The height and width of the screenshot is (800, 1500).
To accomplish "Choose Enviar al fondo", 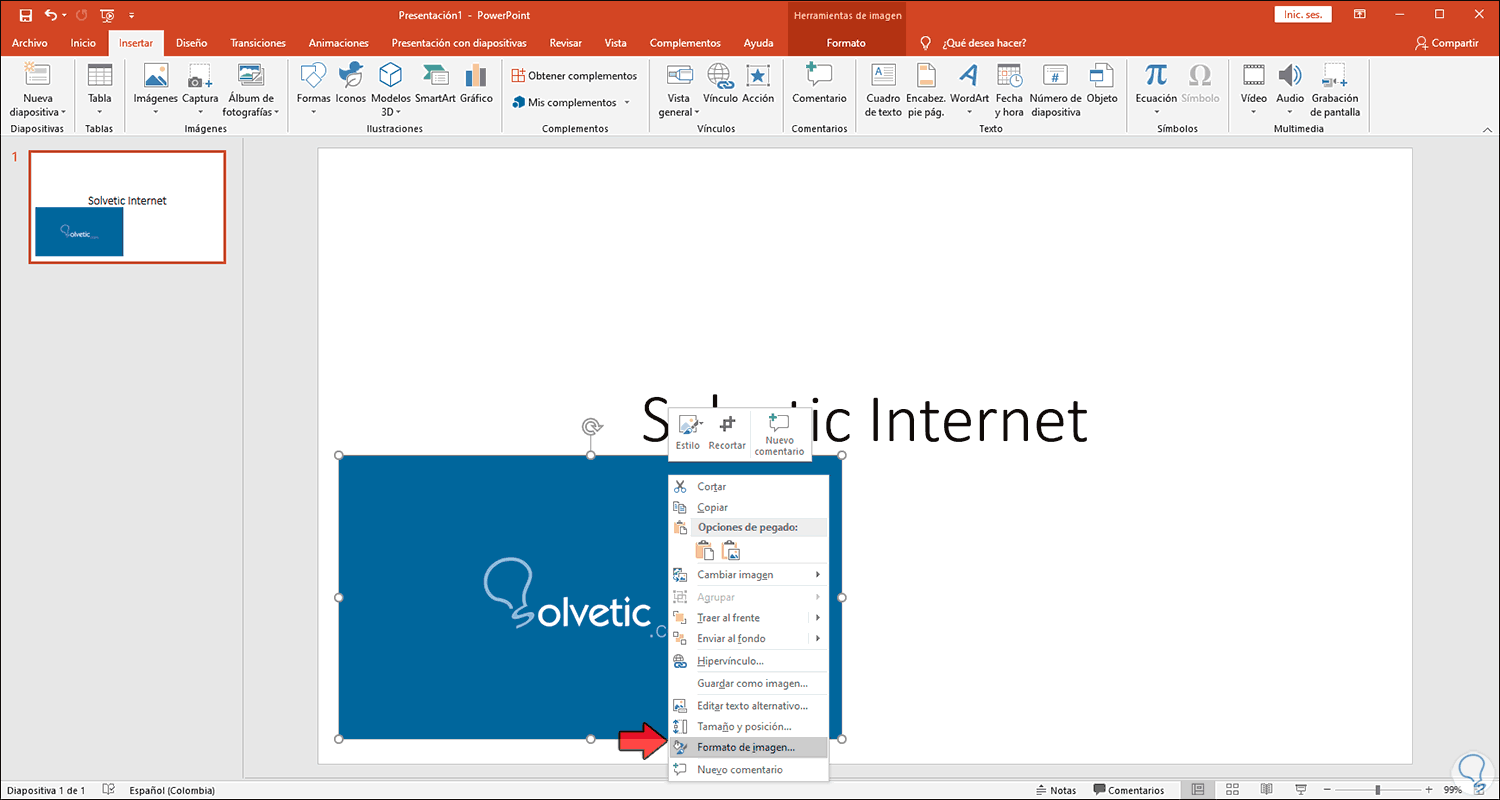I will coord(748,639).
